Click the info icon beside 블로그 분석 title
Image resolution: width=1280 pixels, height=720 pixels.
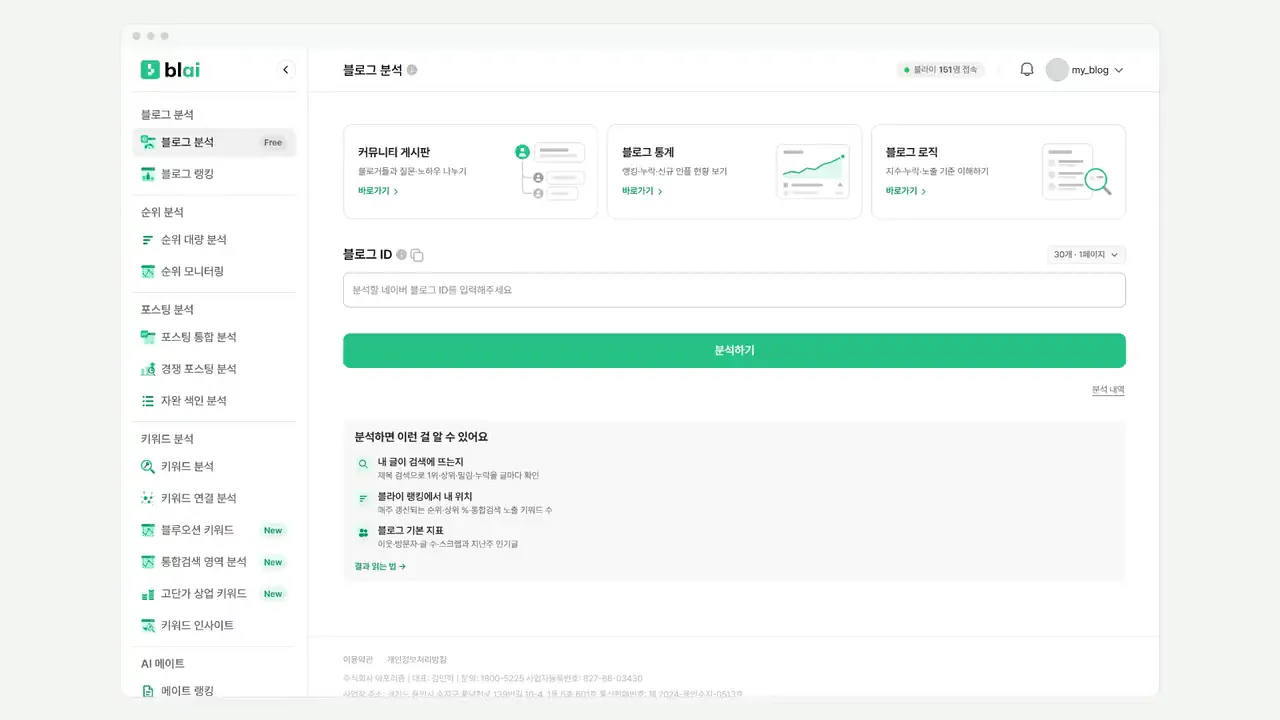pyautogui.click(x=412, y=70)
